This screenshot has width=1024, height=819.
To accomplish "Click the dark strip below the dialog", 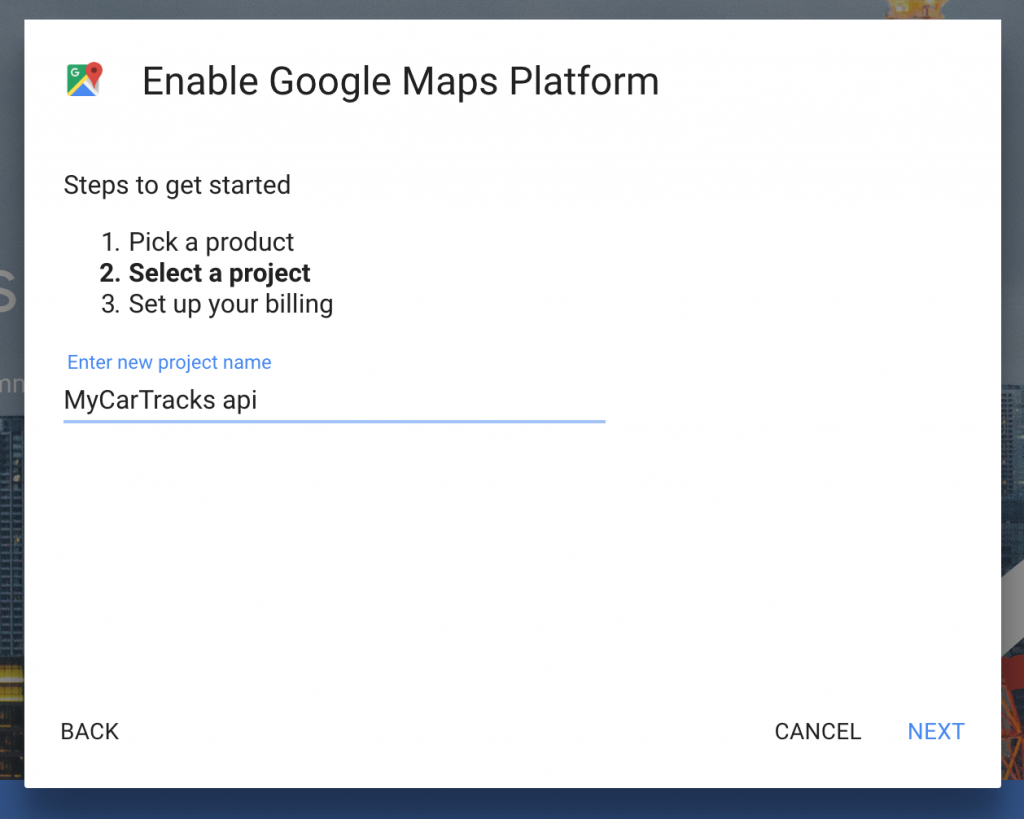I will [x=512, y=804].
